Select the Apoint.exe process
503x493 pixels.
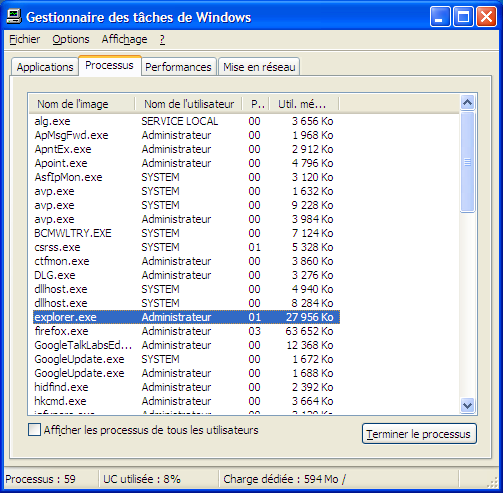(x=186, y=163)
